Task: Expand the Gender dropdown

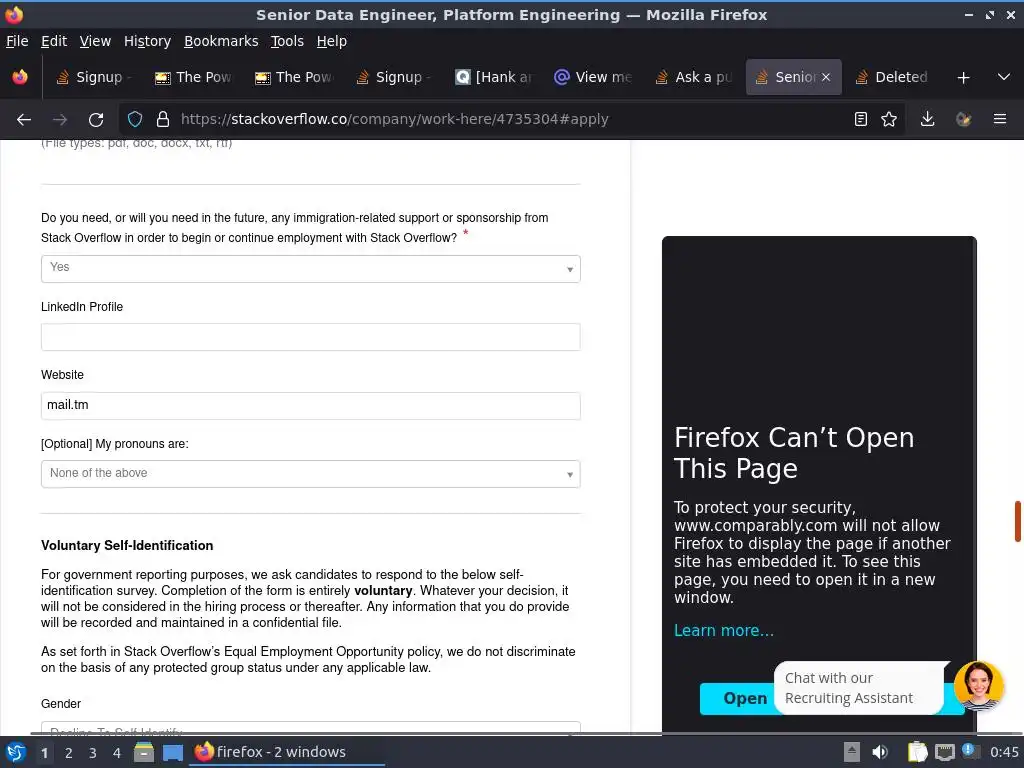Action: click(x=311, y=729)
